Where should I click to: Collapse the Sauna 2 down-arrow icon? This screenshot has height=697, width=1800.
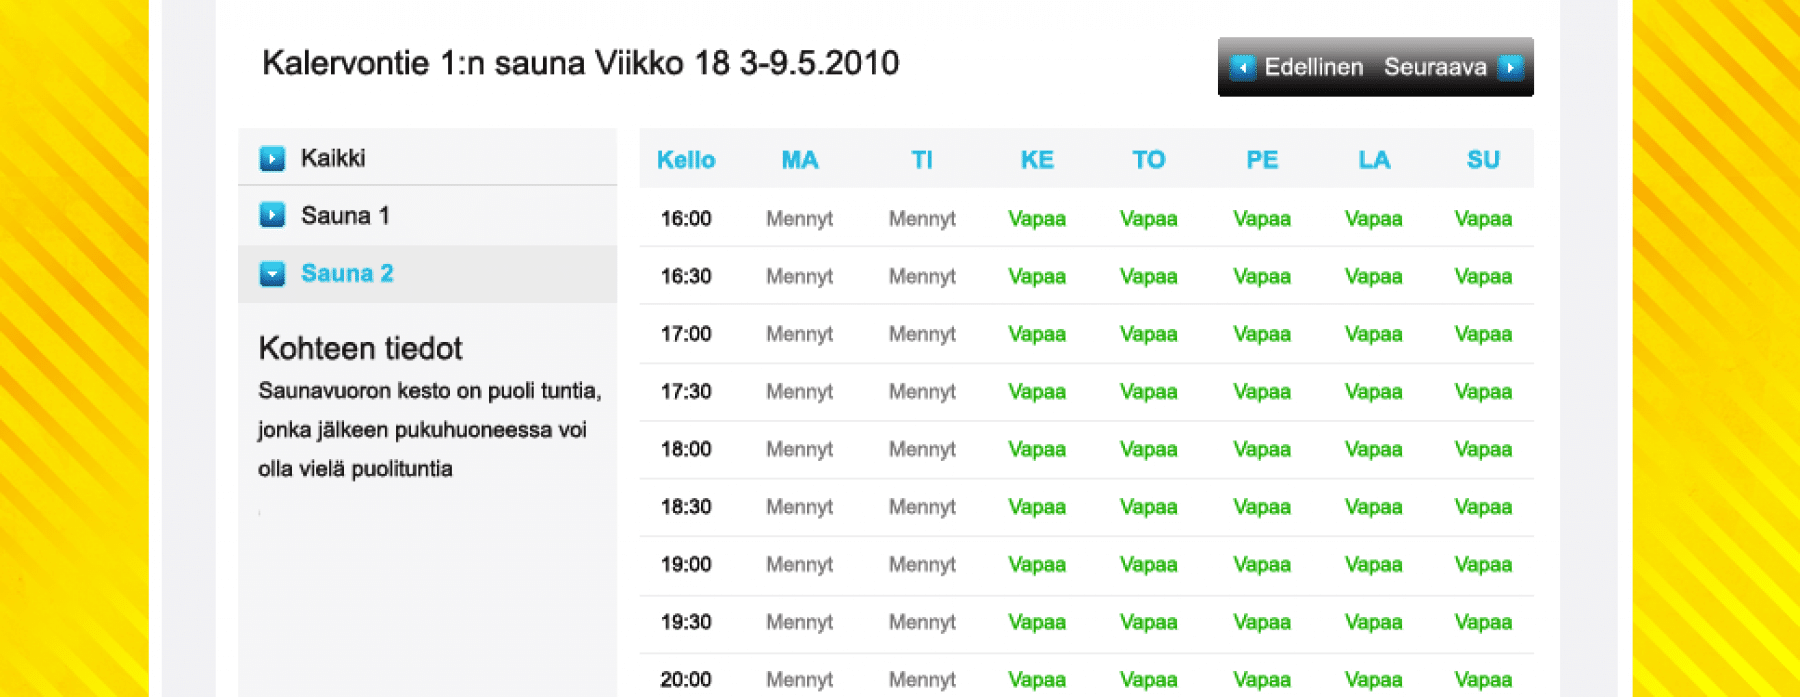point(272,273)
